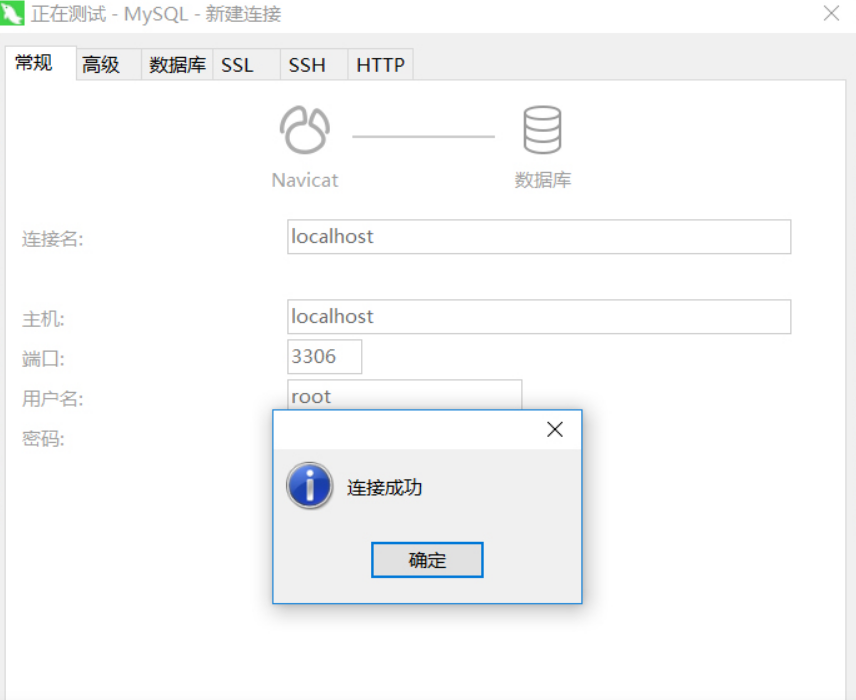Click the 用户名: label
This screenshot has width=856, height=700.
click(52, 399)
